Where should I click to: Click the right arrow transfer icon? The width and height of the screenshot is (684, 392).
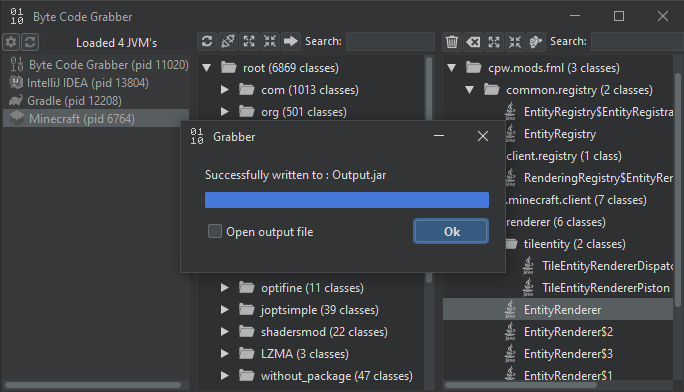coord(291,41)
